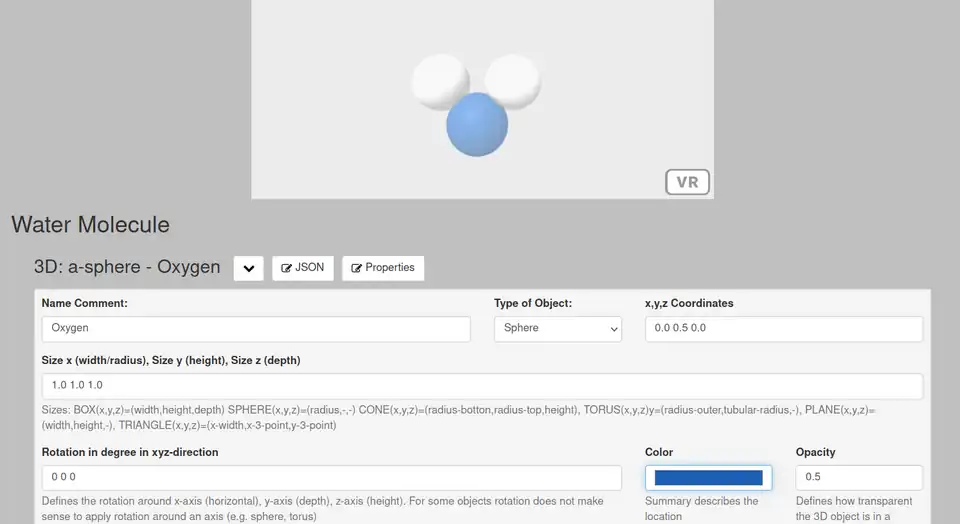Click the 'Sizes: BOX(x,y,z)' help text
Image resolution: width=960 pixels, height=524 pixels.
tap(458, 417)
